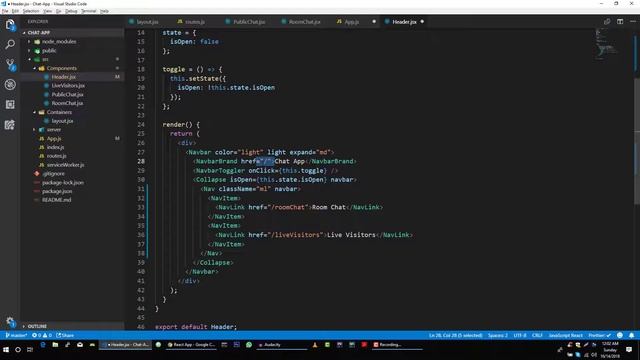Image resolution: width=640 pixels, height=360 pixels.
Task: Open the notifications bell in the status bar
Action: click(631, 335)
